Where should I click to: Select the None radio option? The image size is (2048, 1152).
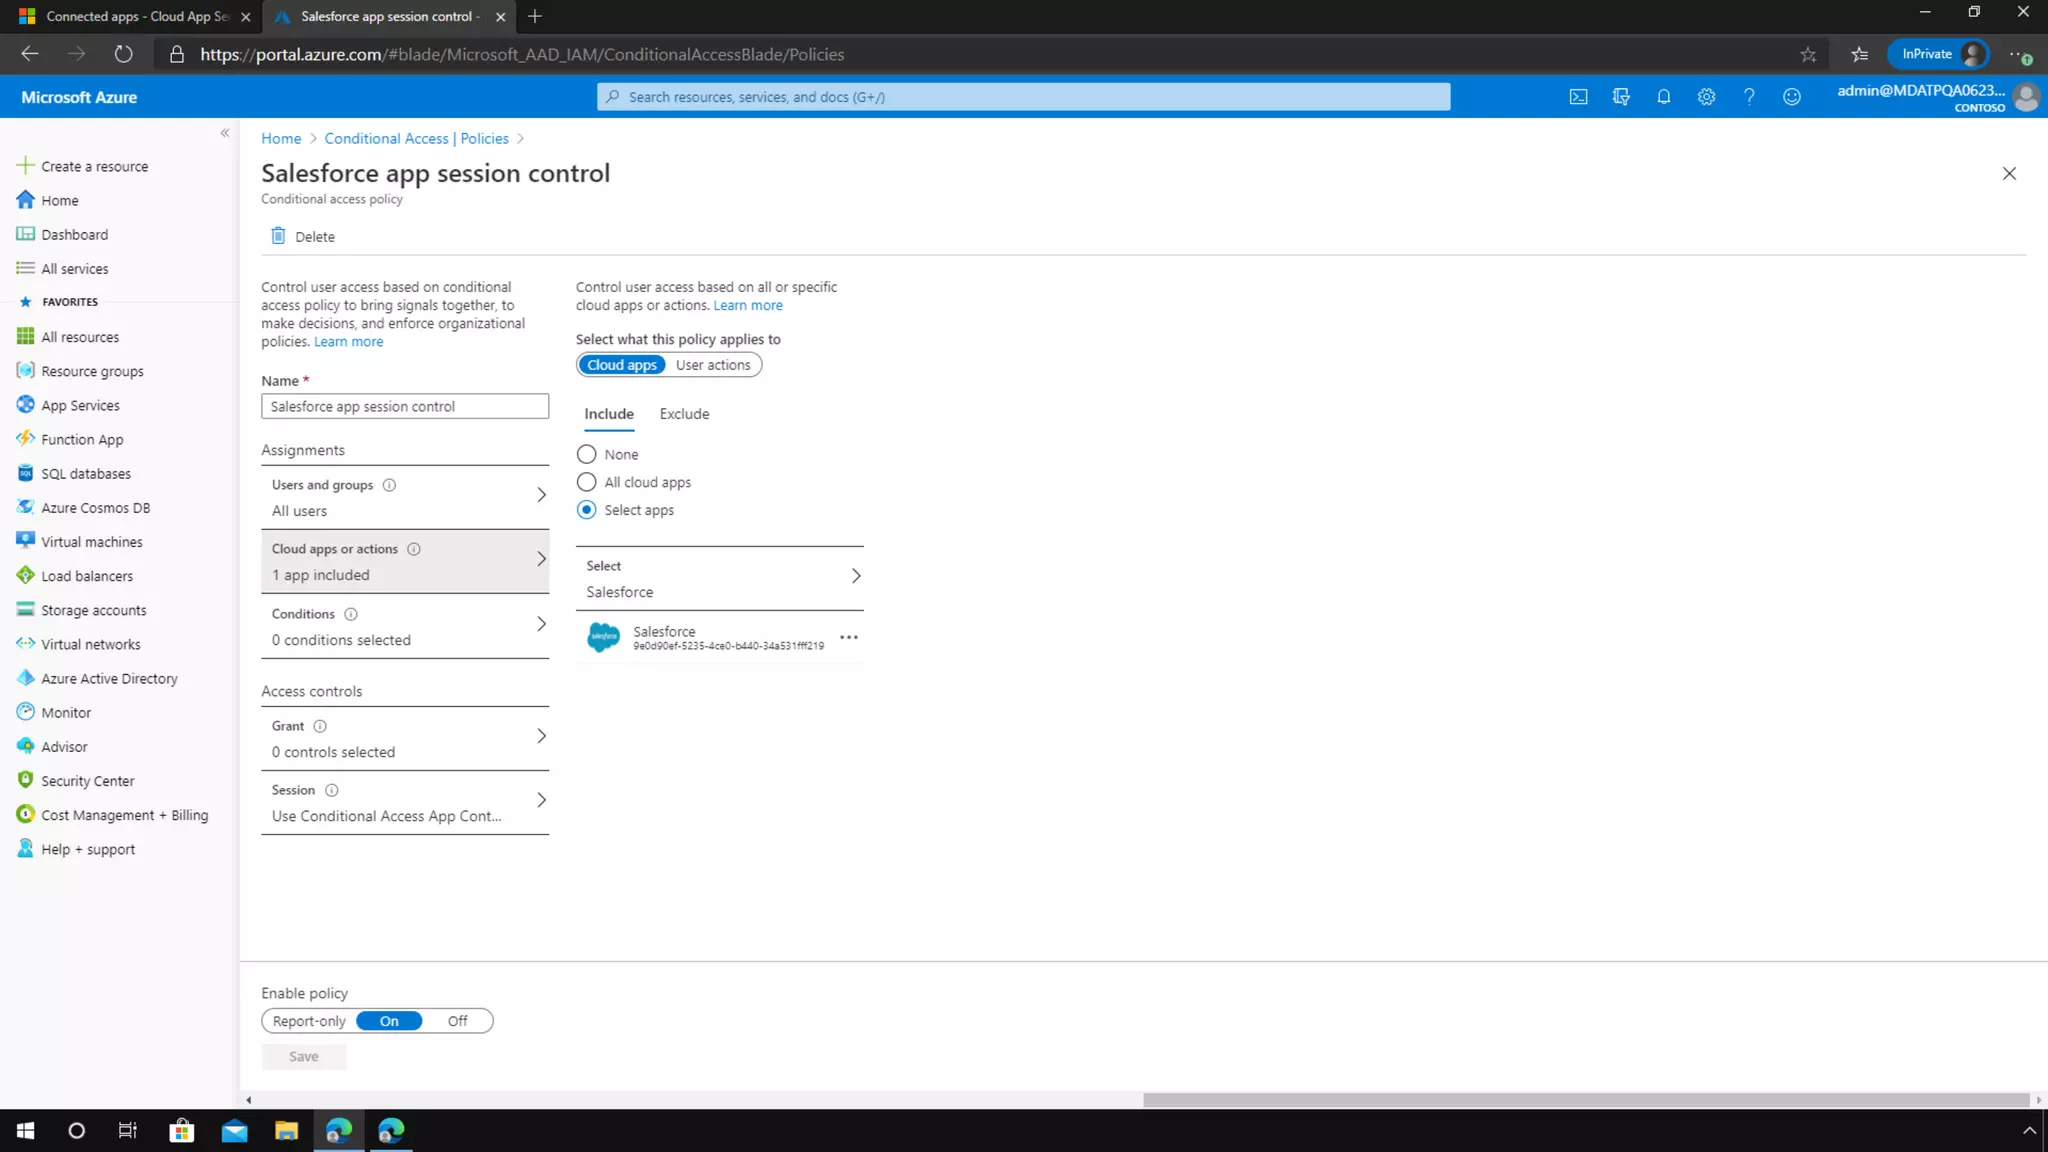point(587,454)
